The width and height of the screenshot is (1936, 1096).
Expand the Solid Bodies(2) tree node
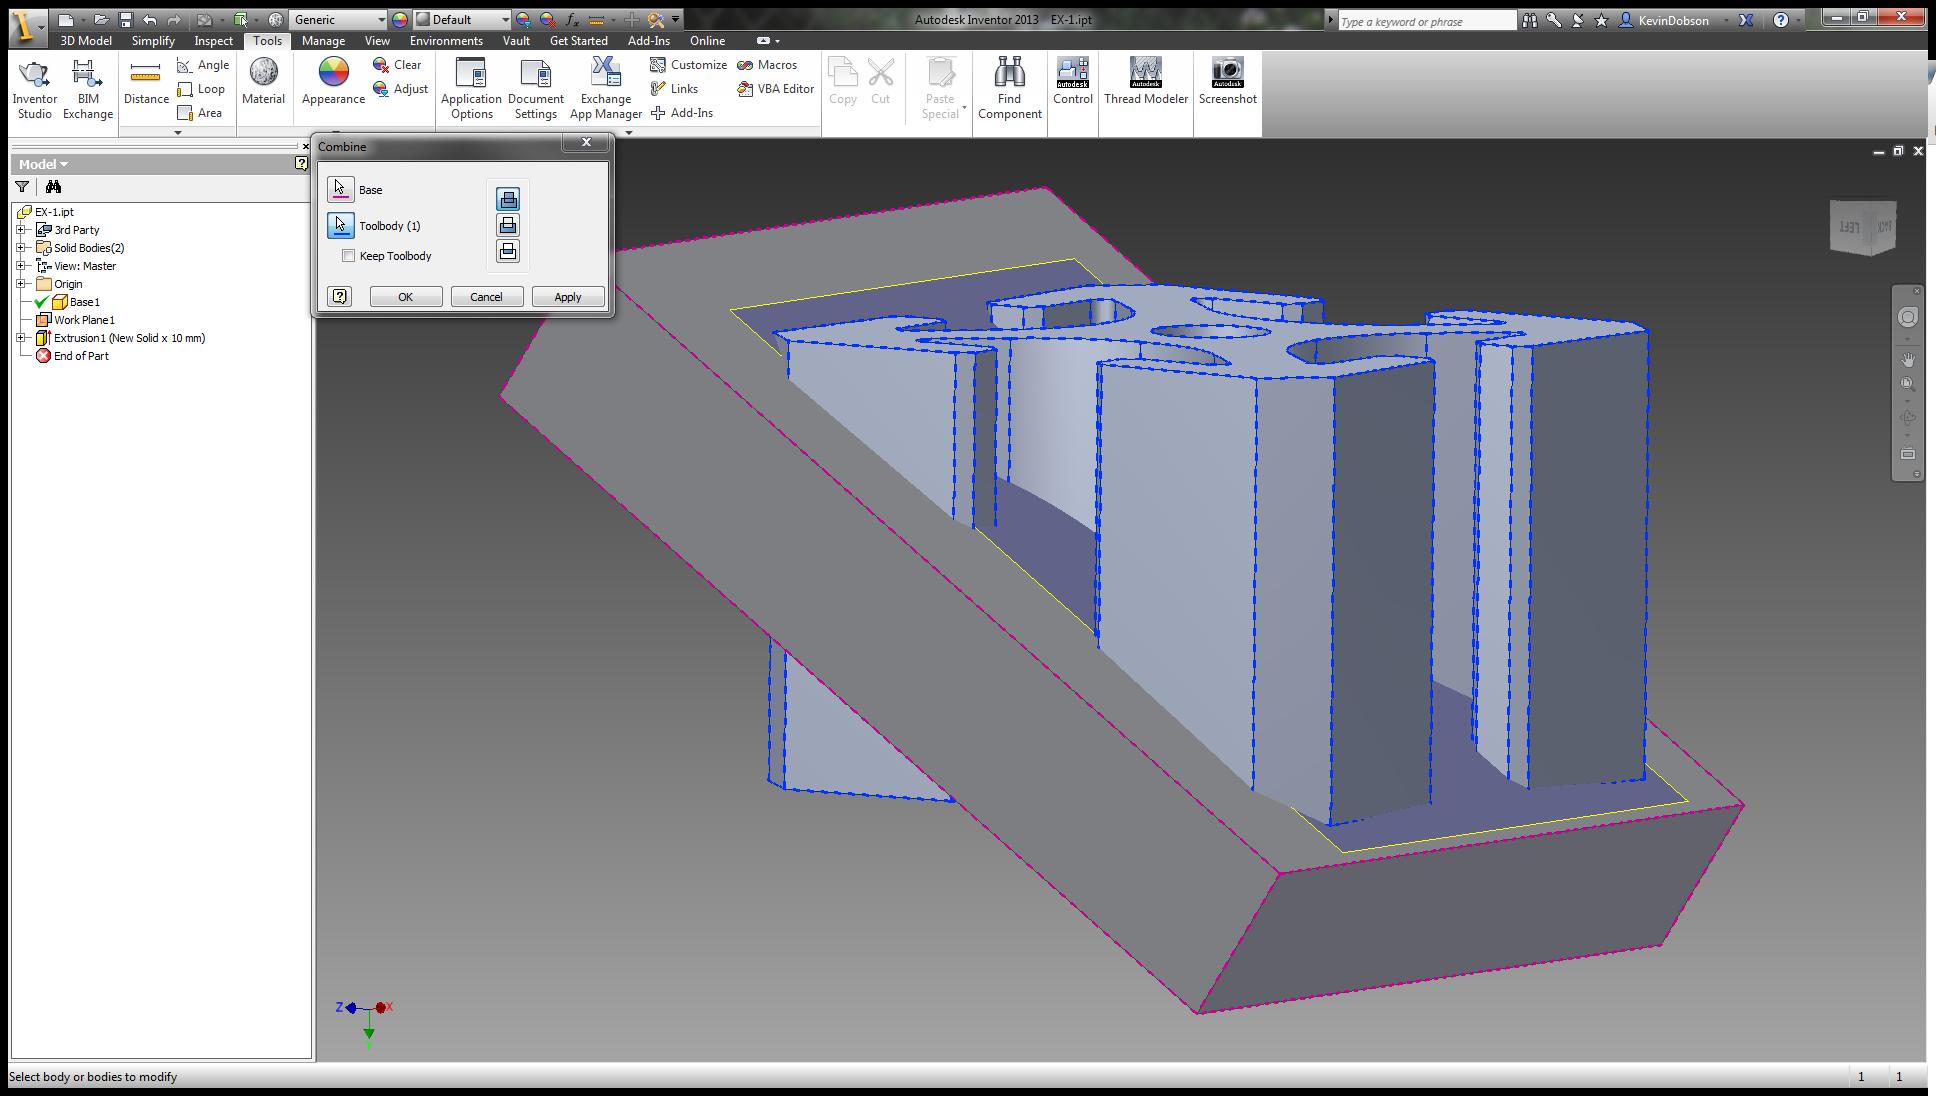click(21, 248)
